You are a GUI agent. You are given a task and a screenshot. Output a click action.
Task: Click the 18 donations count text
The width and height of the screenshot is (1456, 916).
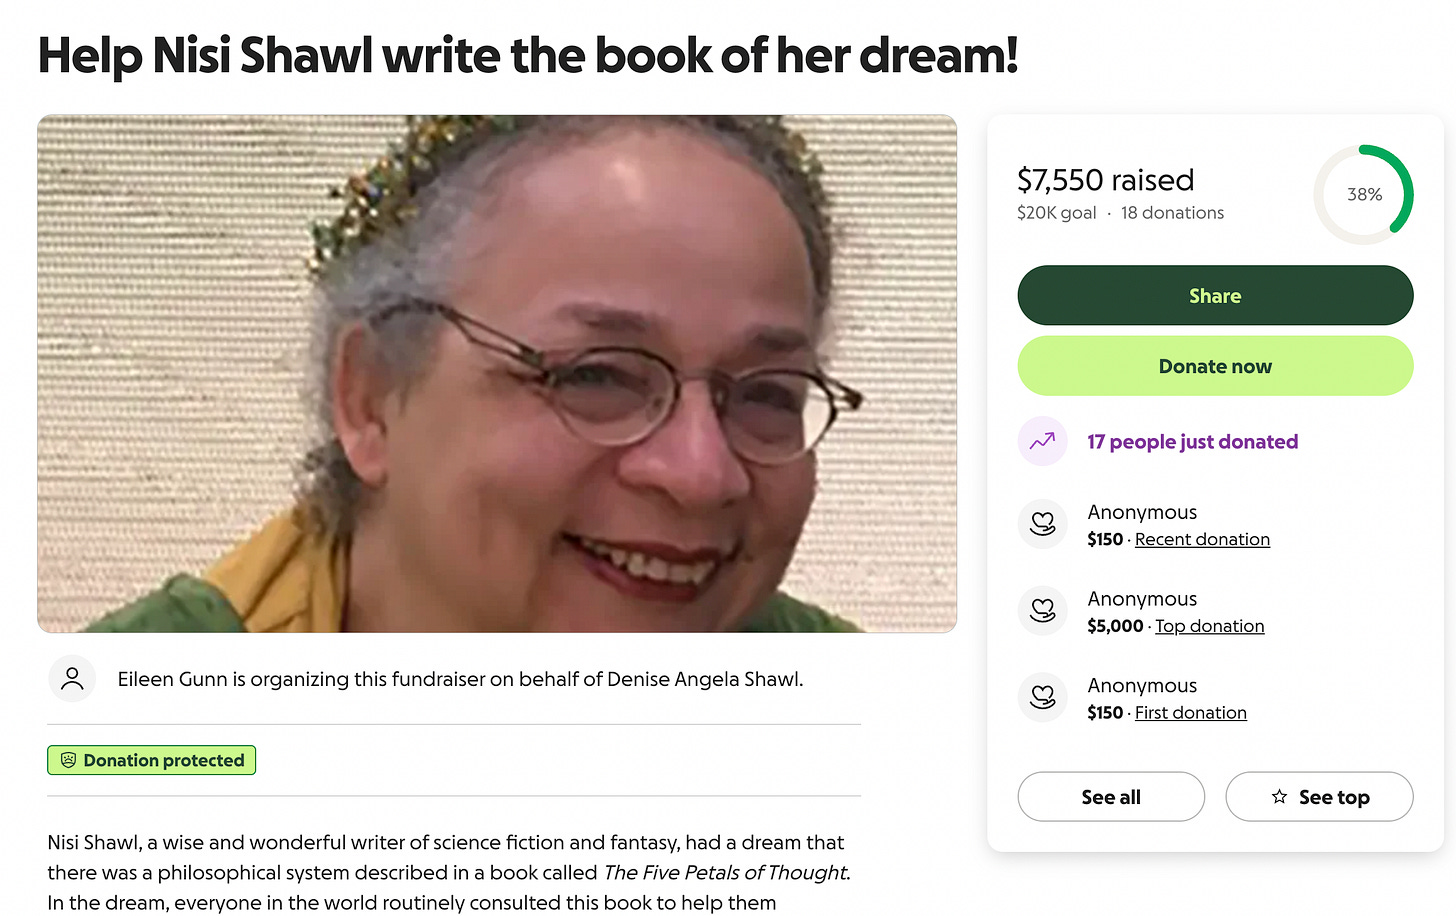1172,213
